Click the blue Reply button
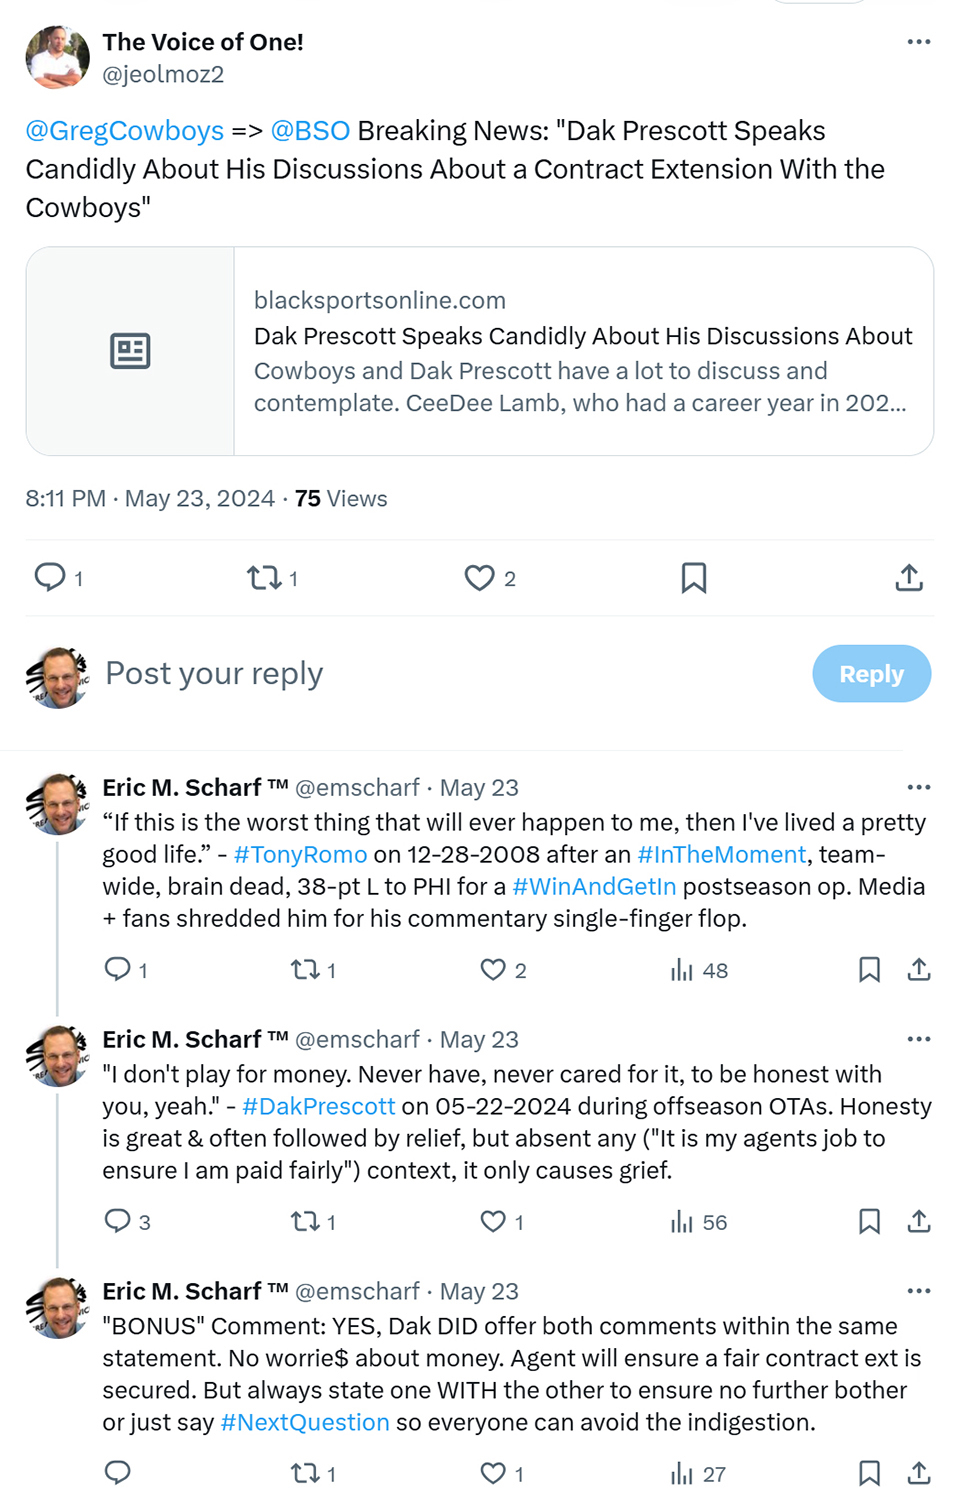The width and height of the screenshot is (960, 1512). (x=871, y=674)
